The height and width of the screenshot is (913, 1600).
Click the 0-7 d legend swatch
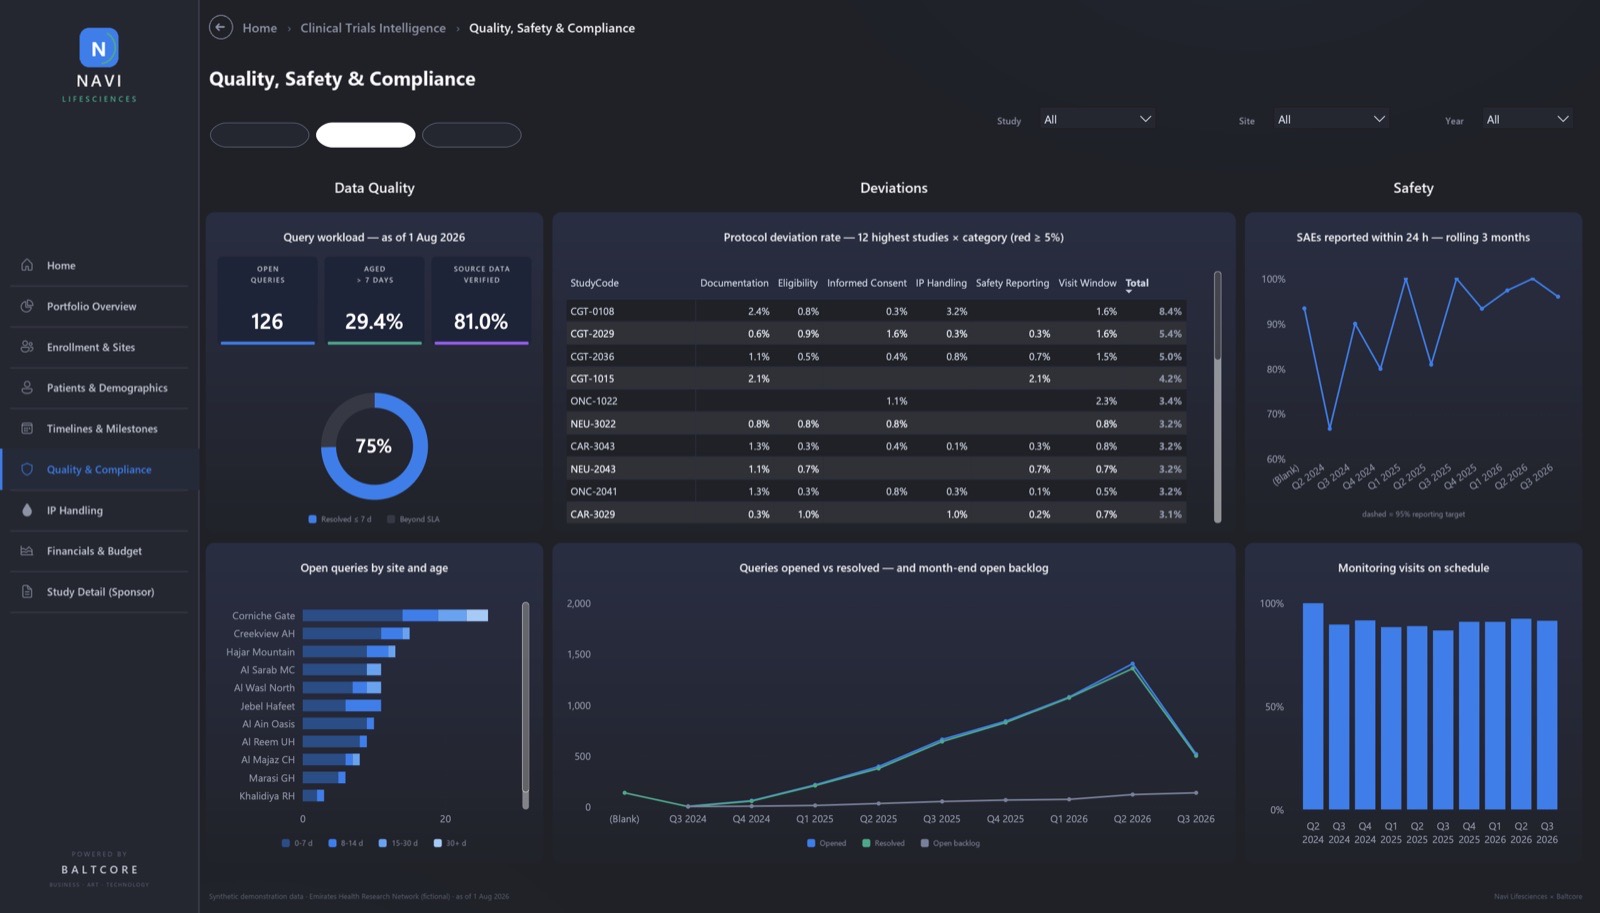[x=286, y=843]
